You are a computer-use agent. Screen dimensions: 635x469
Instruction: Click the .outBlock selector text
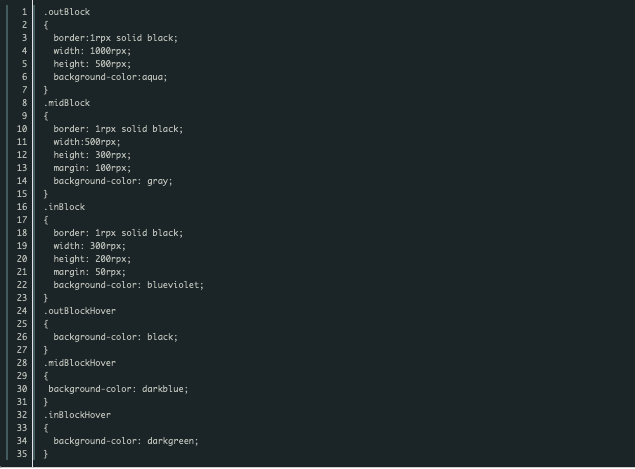click(66, 11)
